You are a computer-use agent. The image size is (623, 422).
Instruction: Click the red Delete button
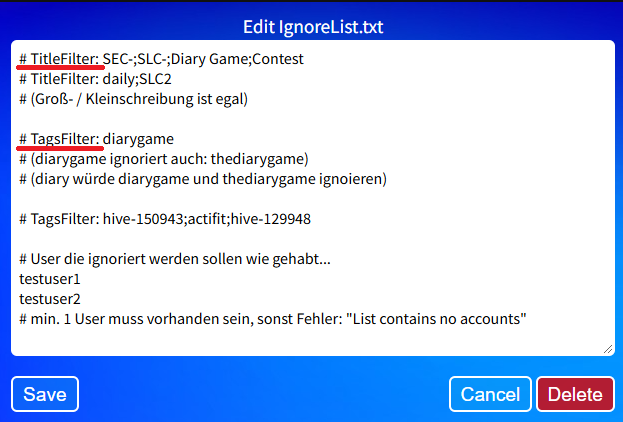coord(575,394)
